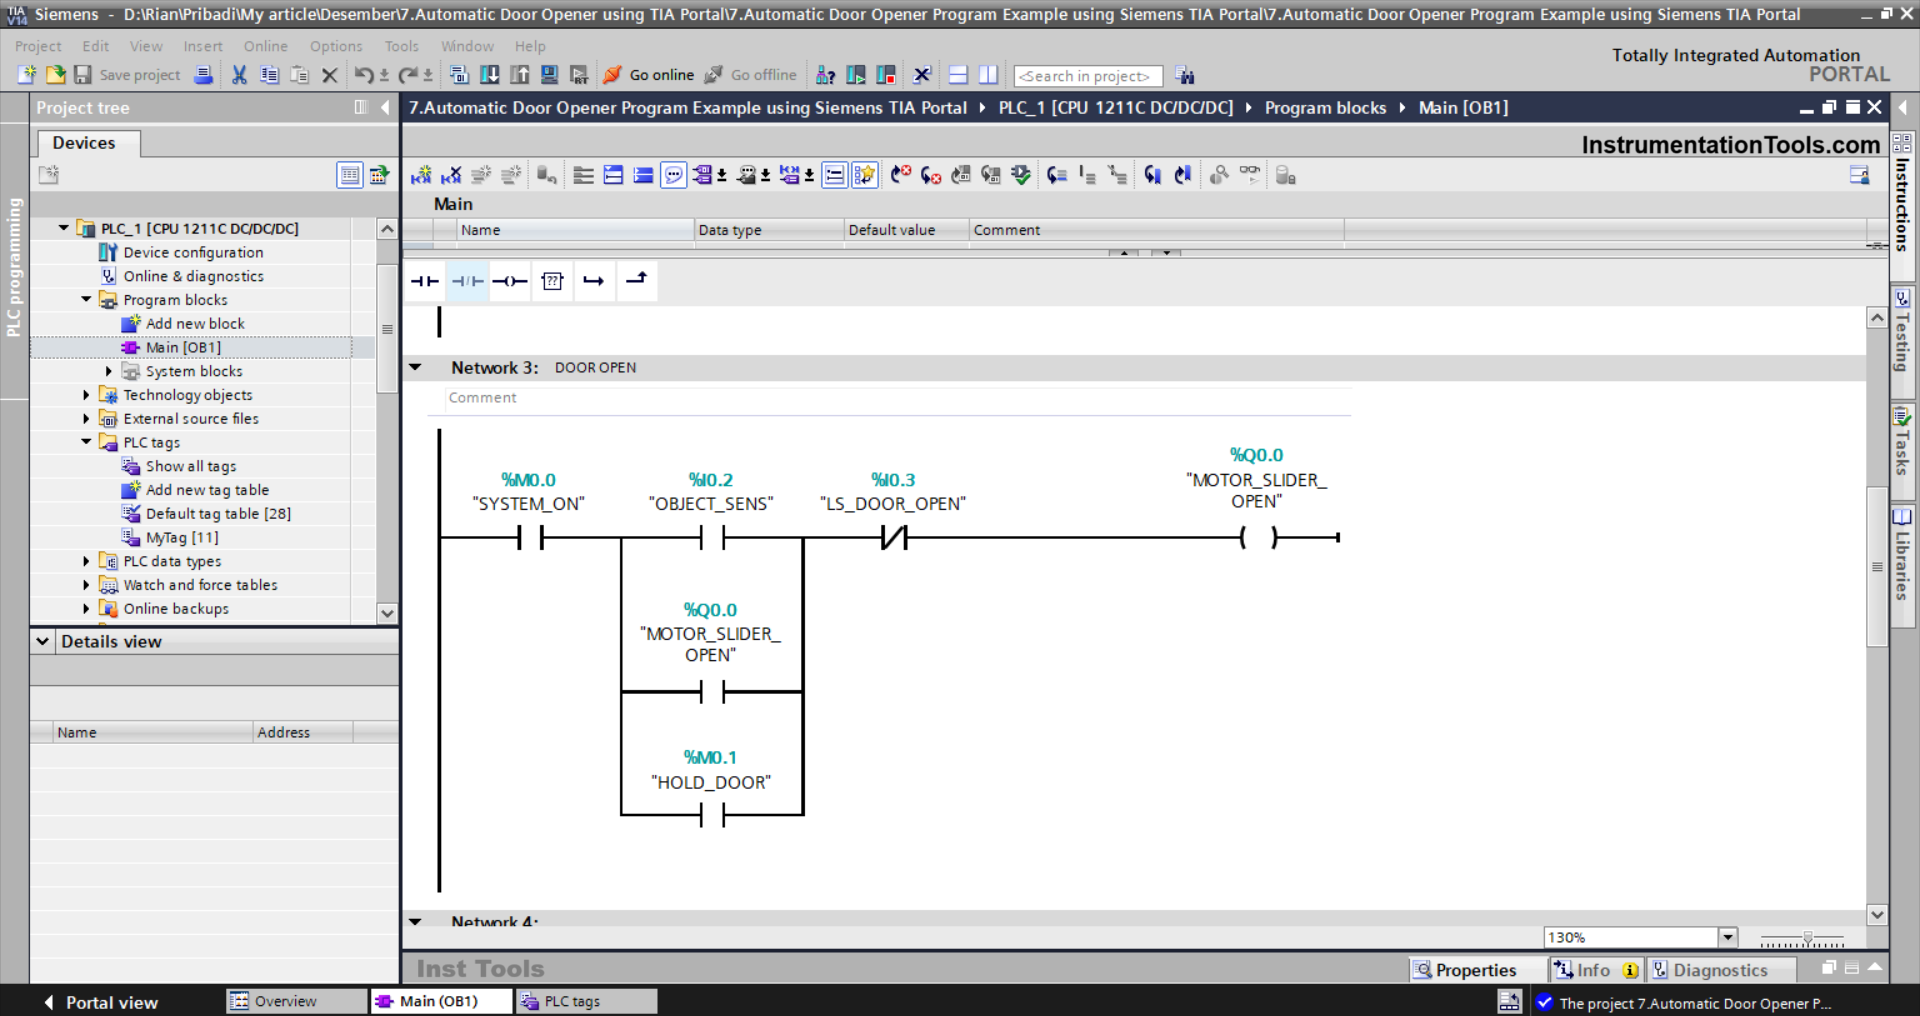Image resolution: width=1920 pixels, height=1016 pixels.
Task: Collapse Network 3 DOOR OPEN
Action: point(415,367)
